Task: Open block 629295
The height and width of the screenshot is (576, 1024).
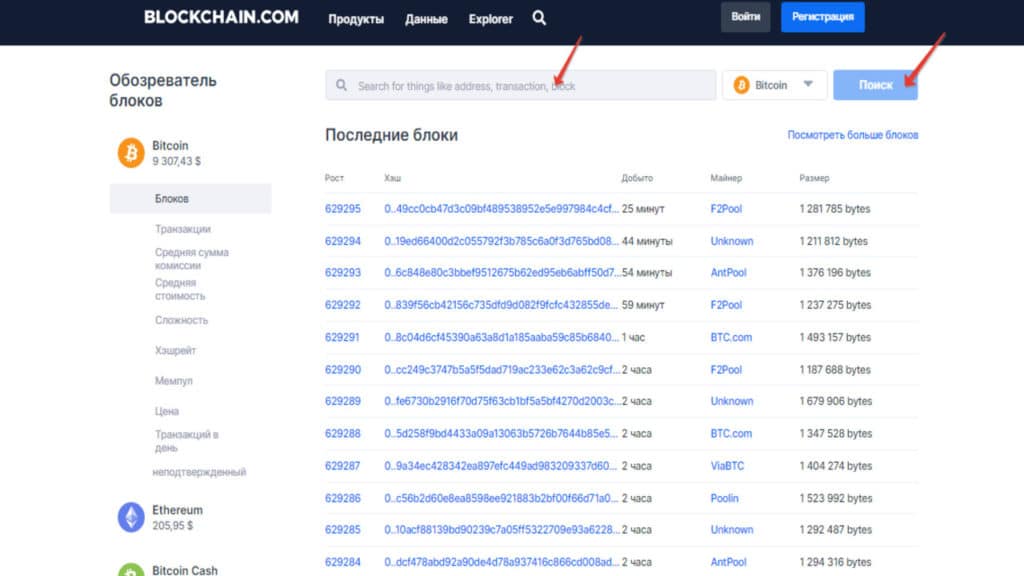Action: tap(343, 209)
